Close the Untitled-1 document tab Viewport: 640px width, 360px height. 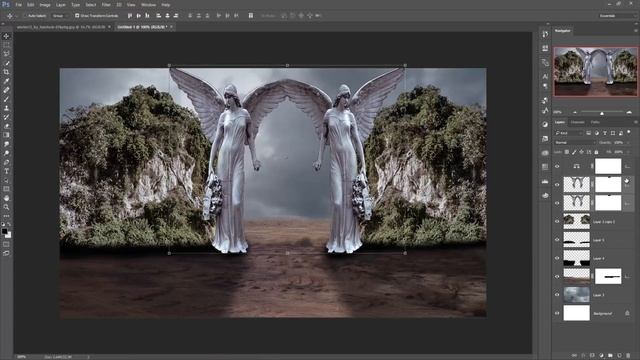click(171, 27)
